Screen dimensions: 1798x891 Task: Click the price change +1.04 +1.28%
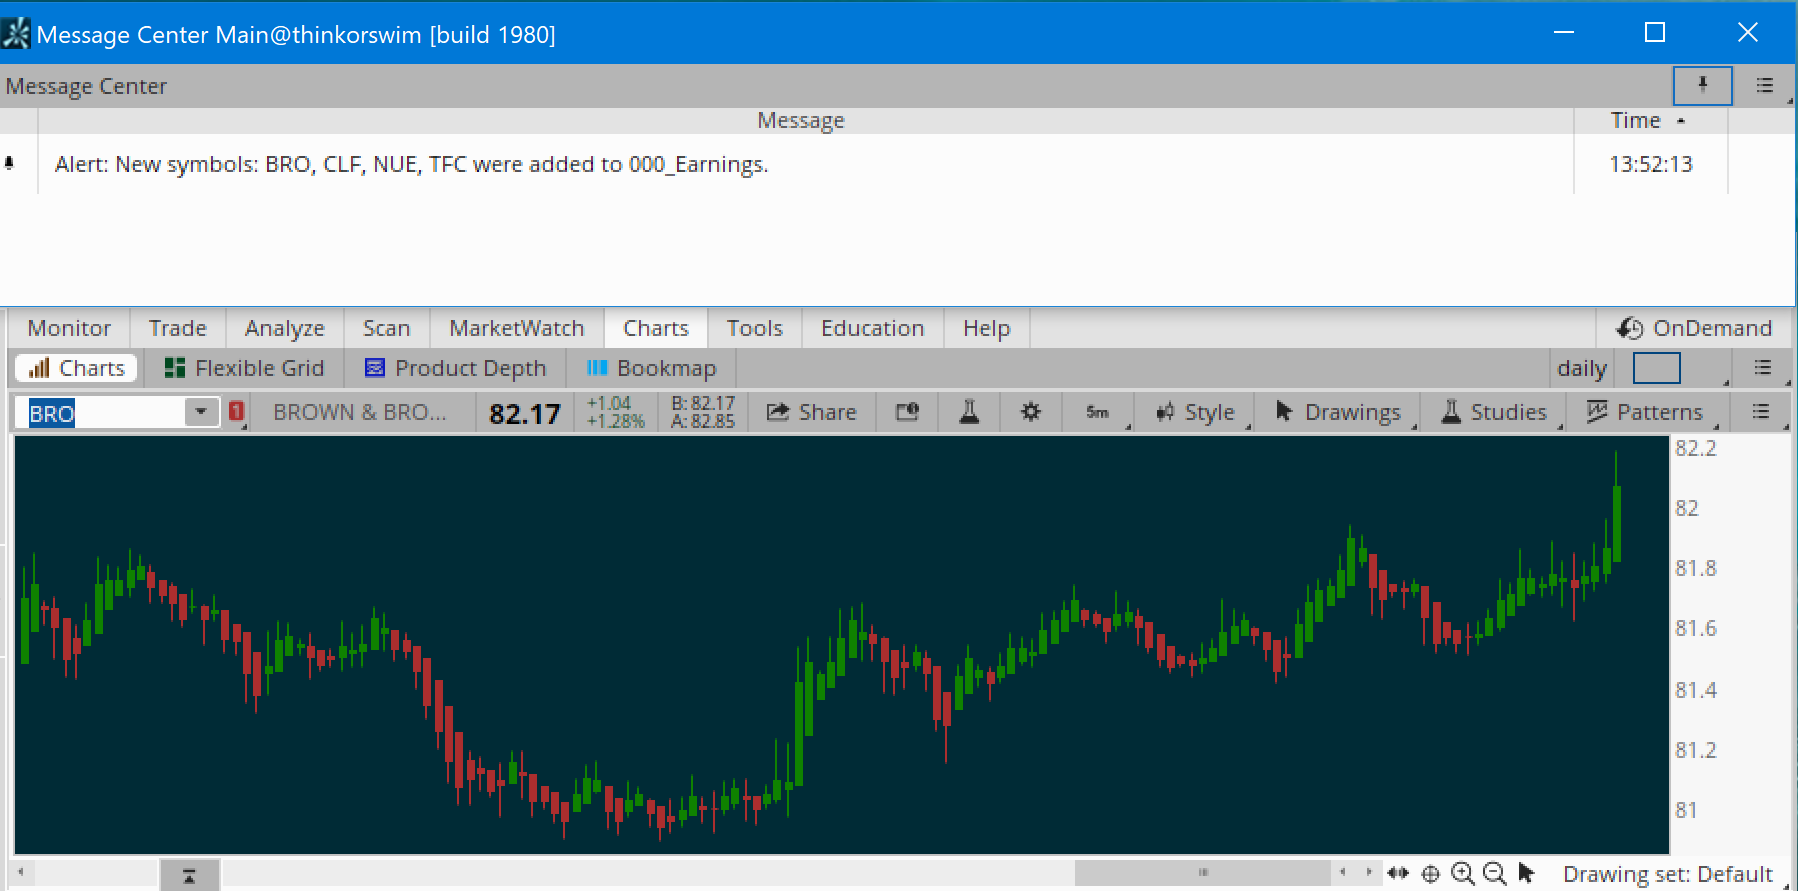pos(615,412)
